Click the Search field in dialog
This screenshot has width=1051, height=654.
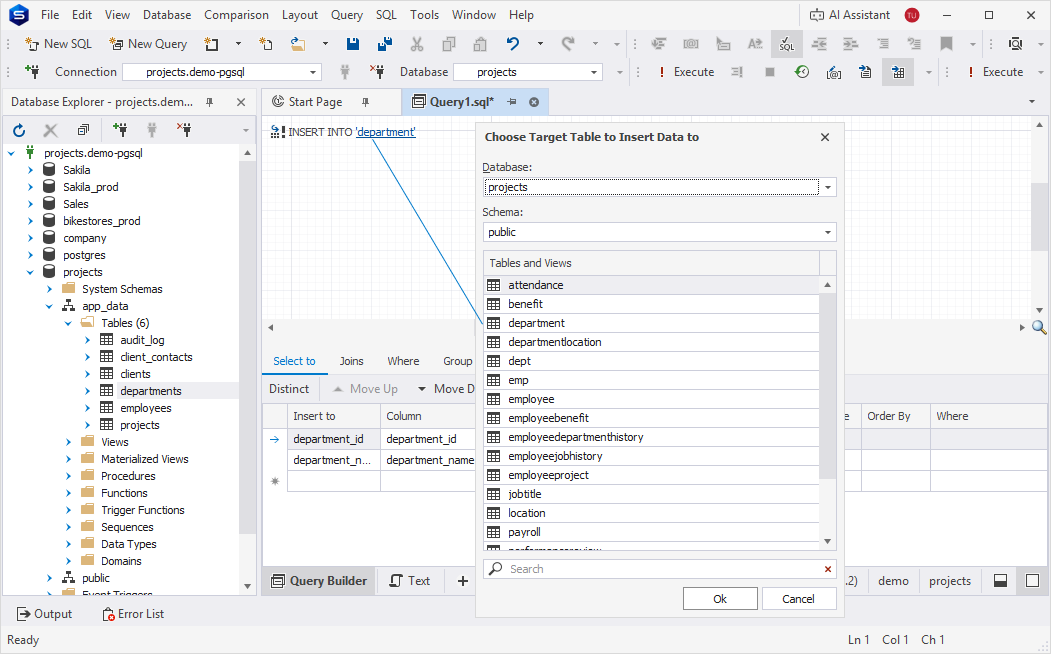[x=660, y=569]
